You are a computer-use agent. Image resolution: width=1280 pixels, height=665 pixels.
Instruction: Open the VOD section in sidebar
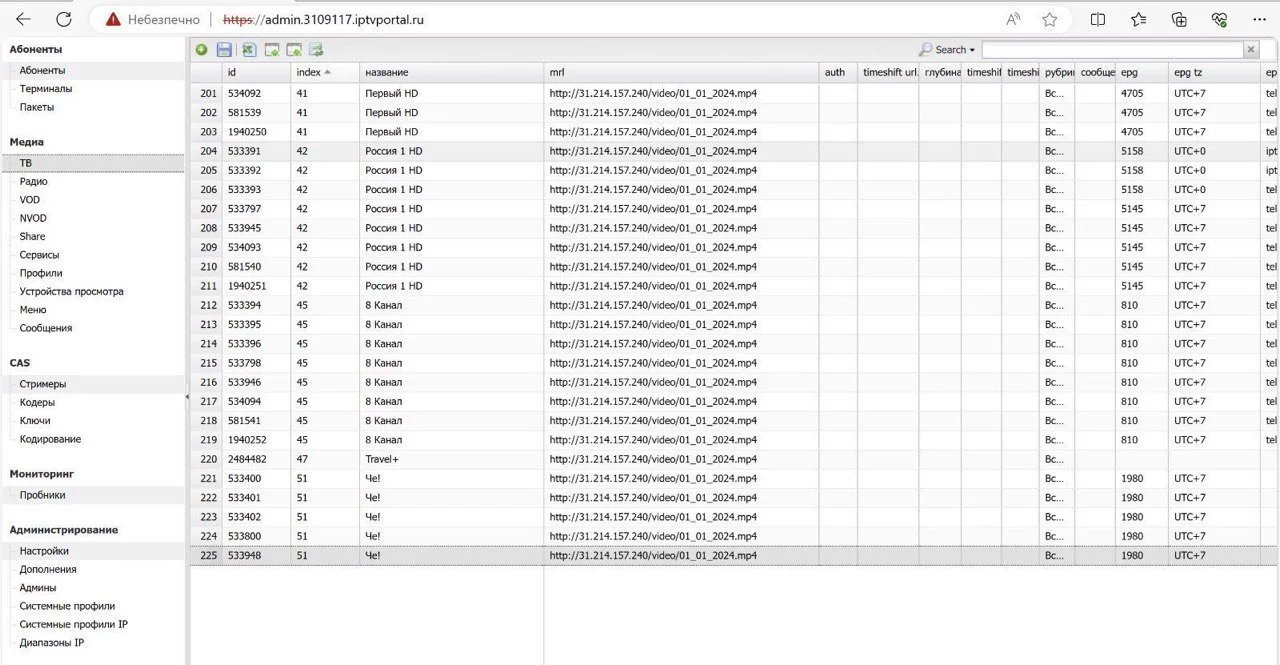30,200
